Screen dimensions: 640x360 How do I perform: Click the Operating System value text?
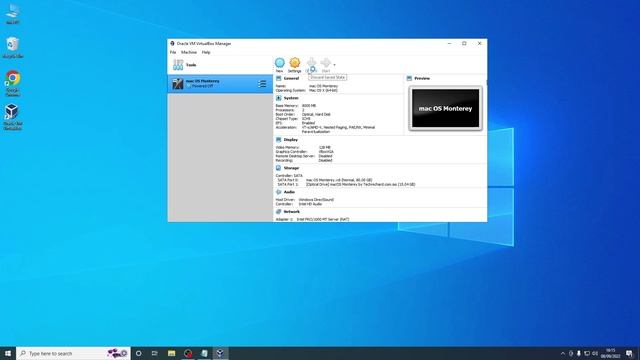pyautogui.click(x=323, y=90)
